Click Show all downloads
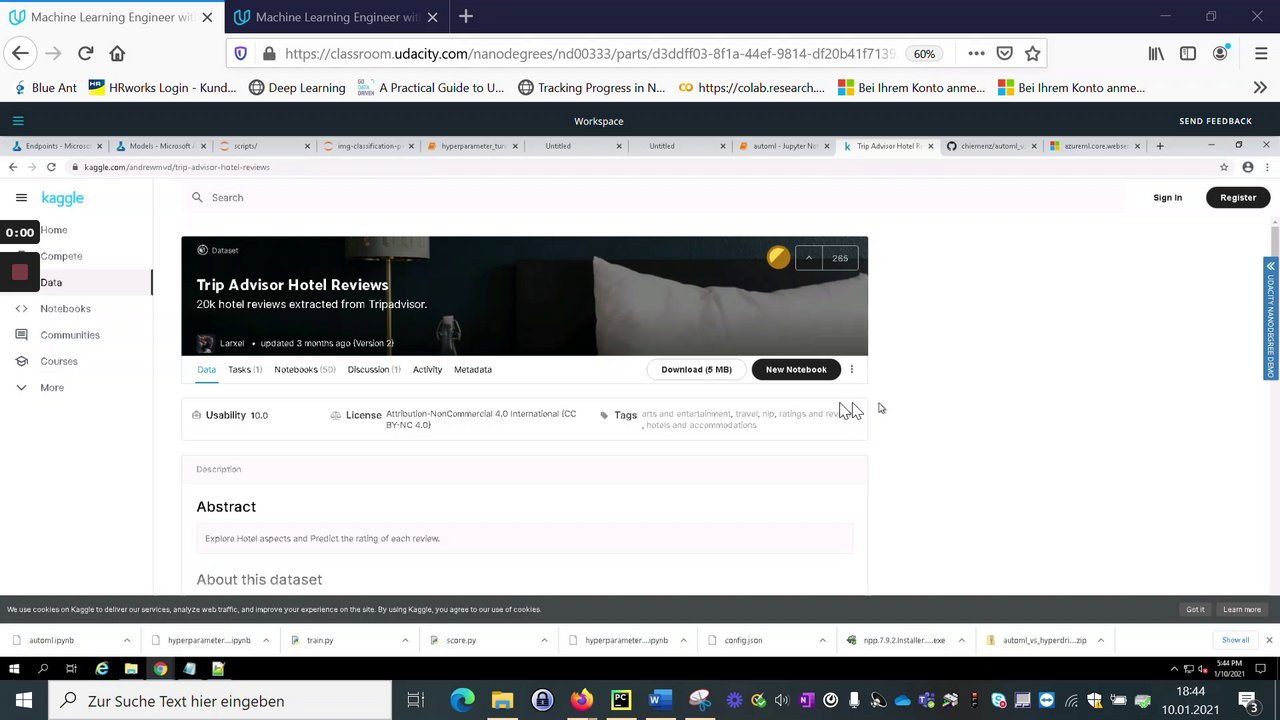1280x720 pixels. click(x=1235, y=640)
